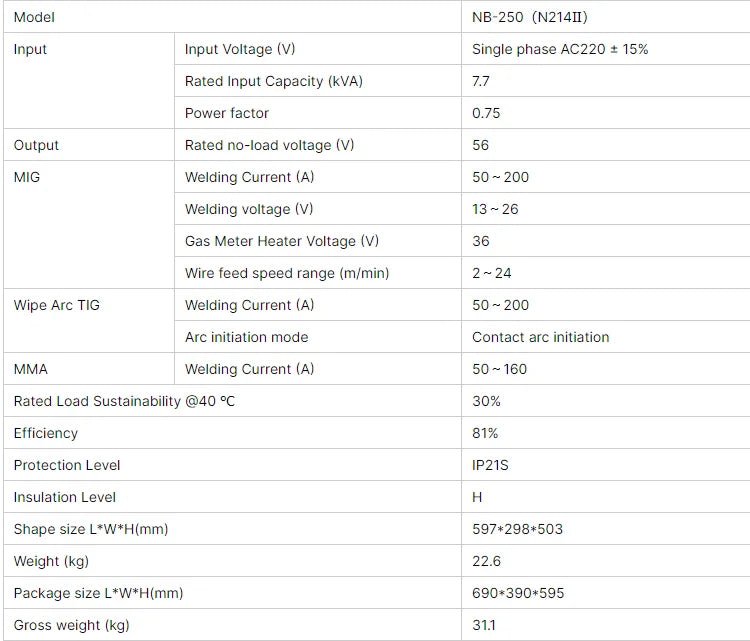
Task: Click the Rated Load Sustainability @40 °C label
Action: click(125, 401)
